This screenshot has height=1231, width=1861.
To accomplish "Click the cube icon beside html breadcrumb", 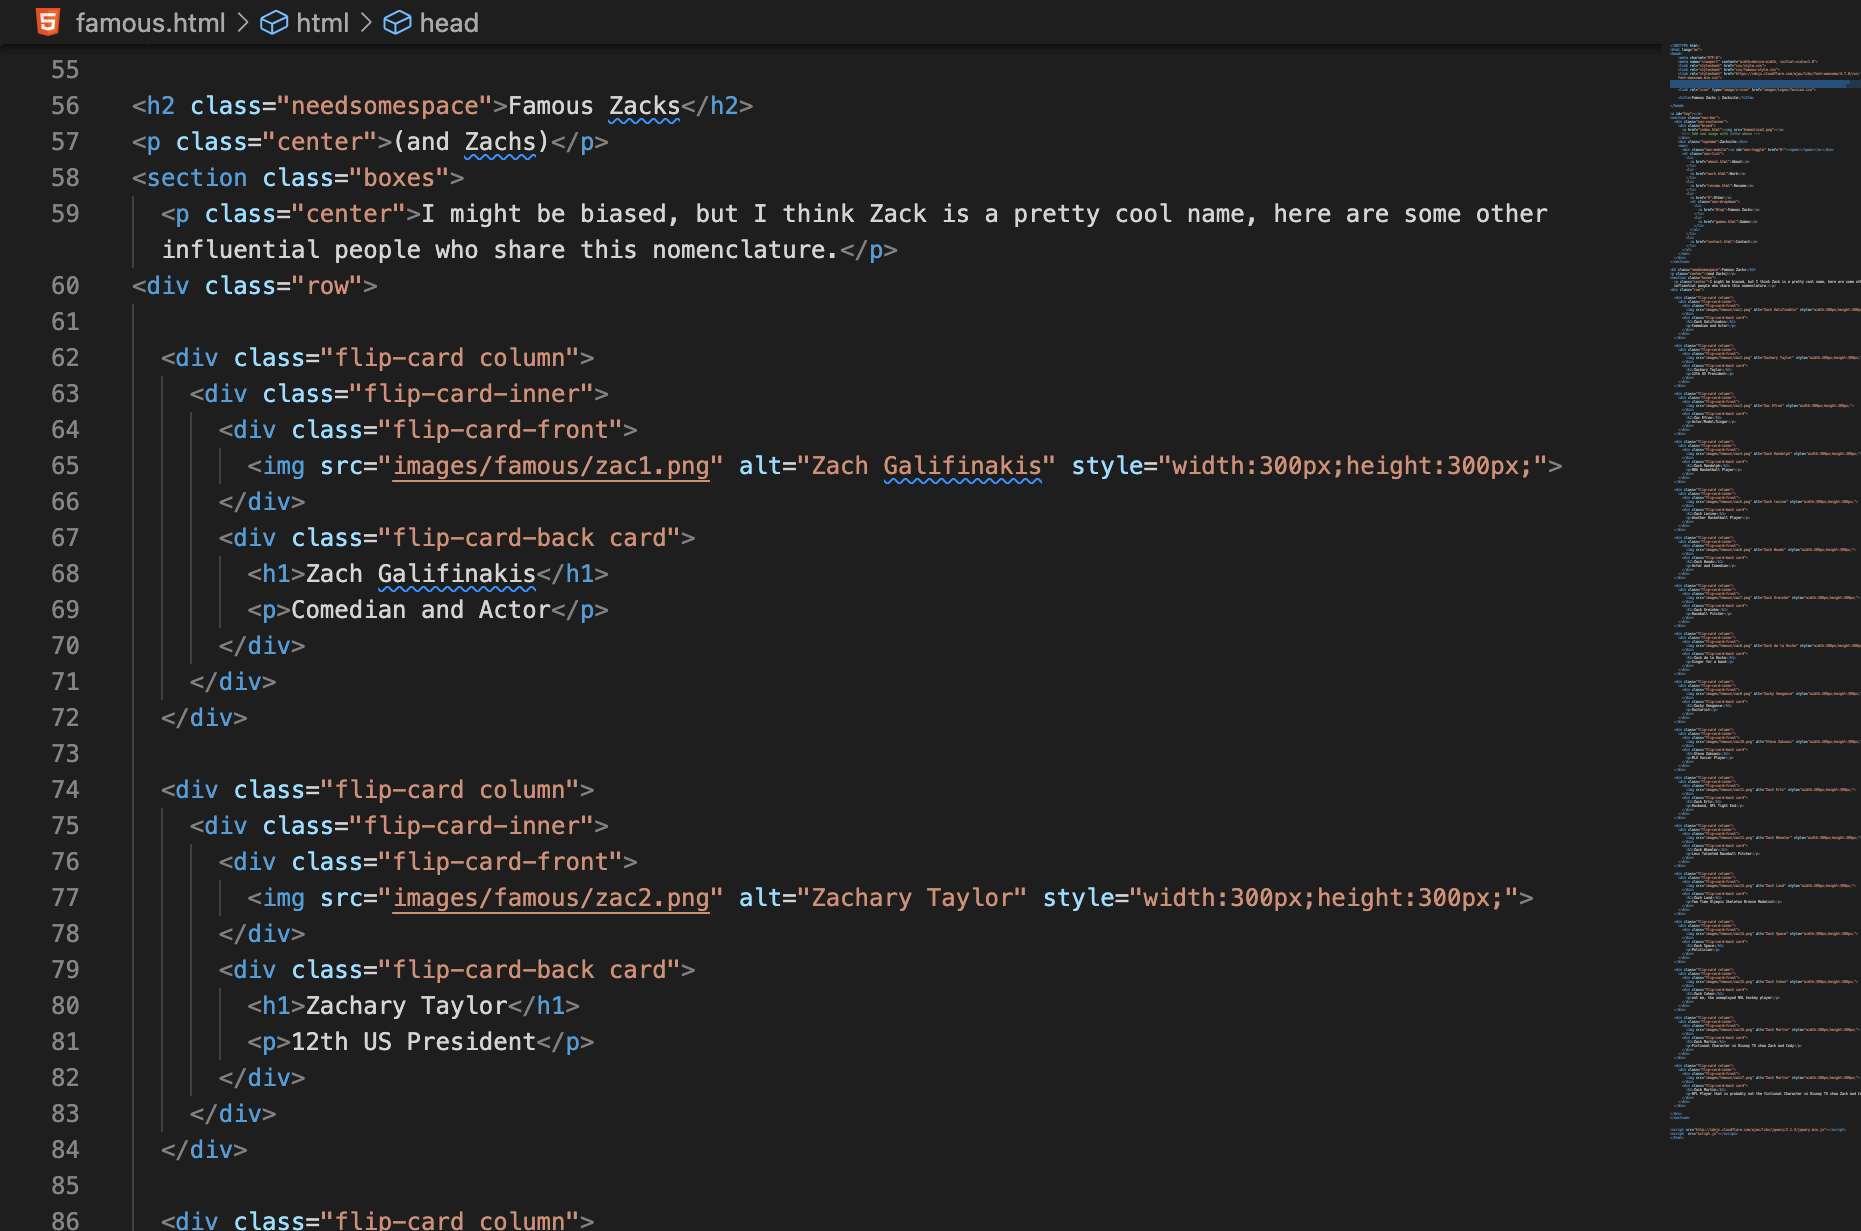I will [273, 22].
